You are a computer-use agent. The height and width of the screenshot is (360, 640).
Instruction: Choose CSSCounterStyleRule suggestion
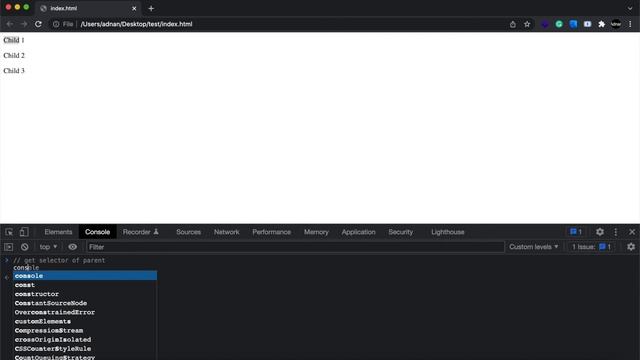[85, 349]
